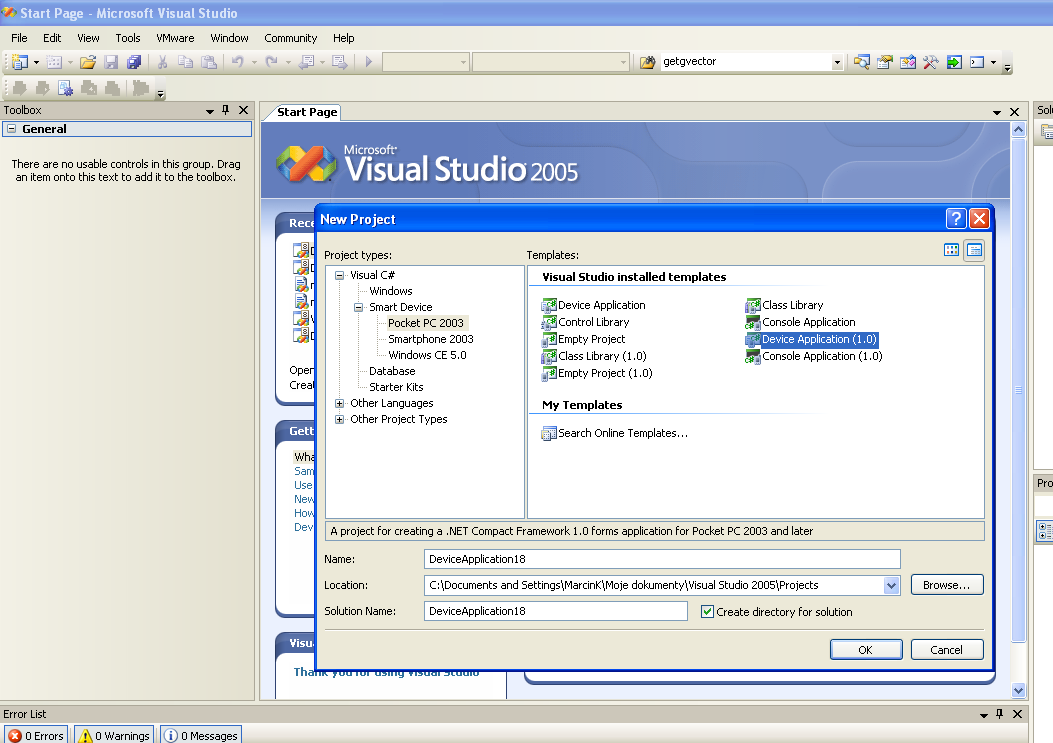This screenshot has width=1053, height=743.
Task: Click the Start Page scrollbar up arrow
Action: 1018,130
